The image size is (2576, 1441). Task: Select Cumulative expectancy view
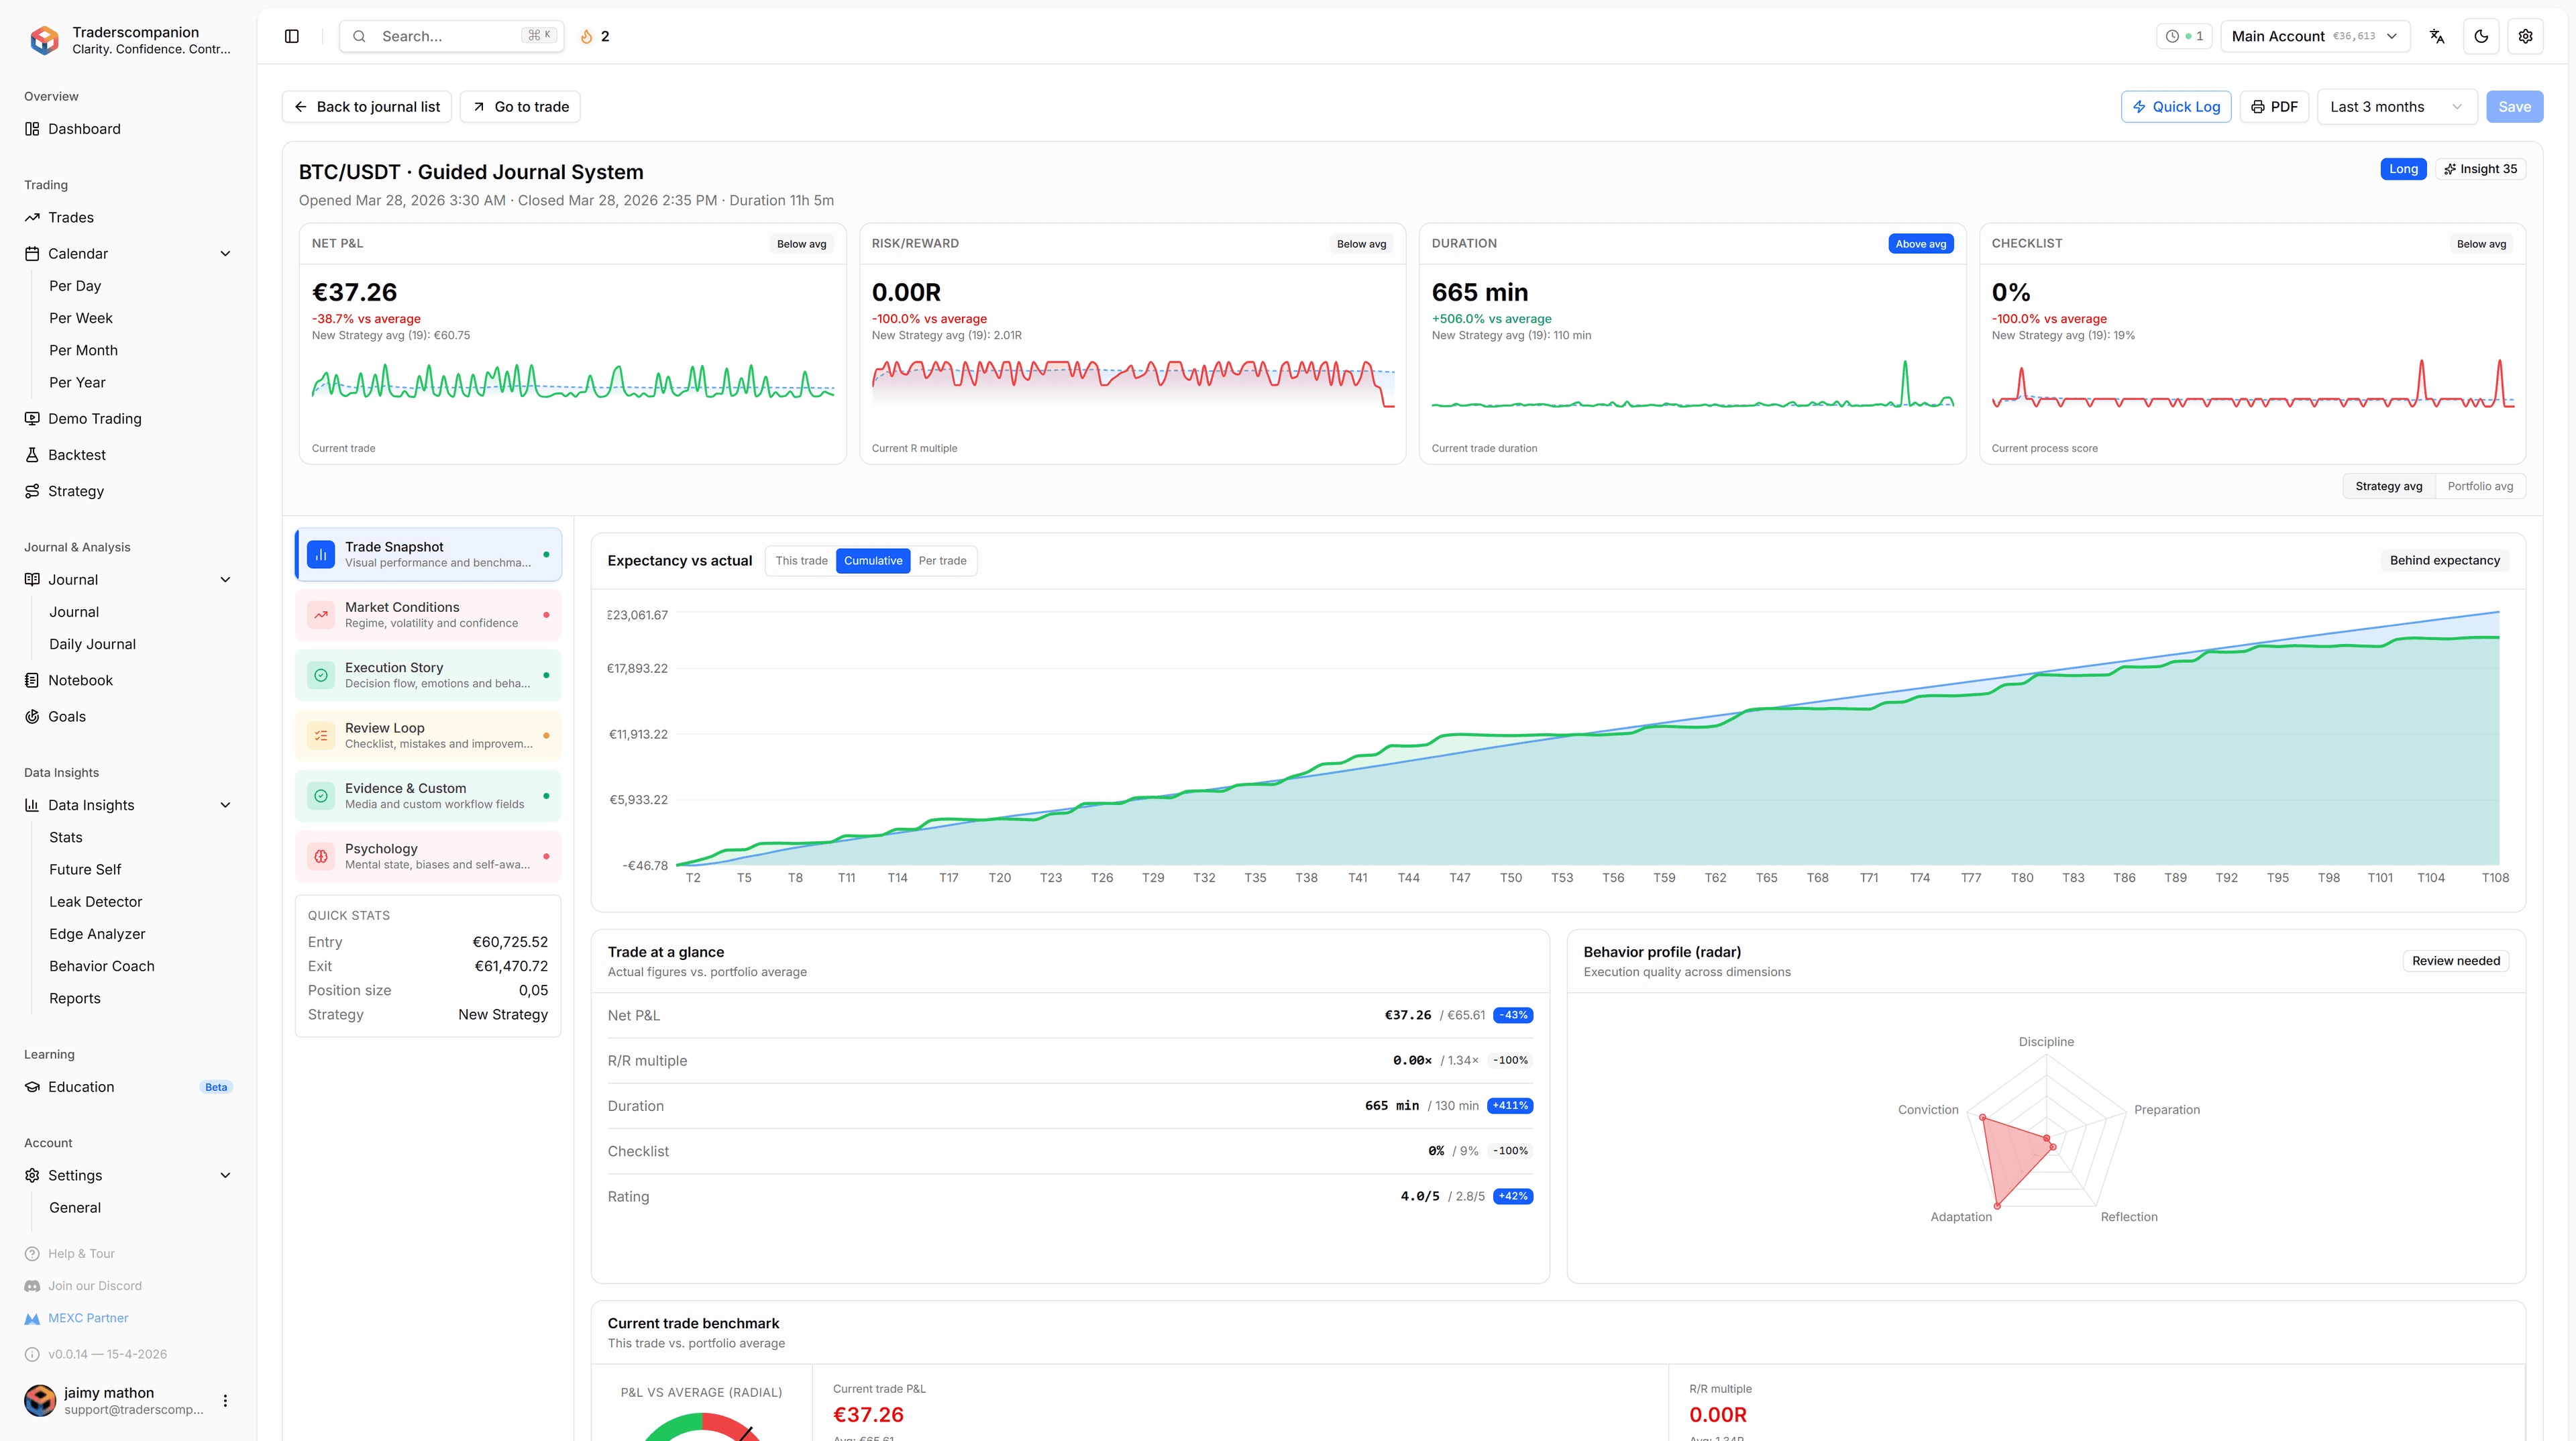tap(873, 561)
